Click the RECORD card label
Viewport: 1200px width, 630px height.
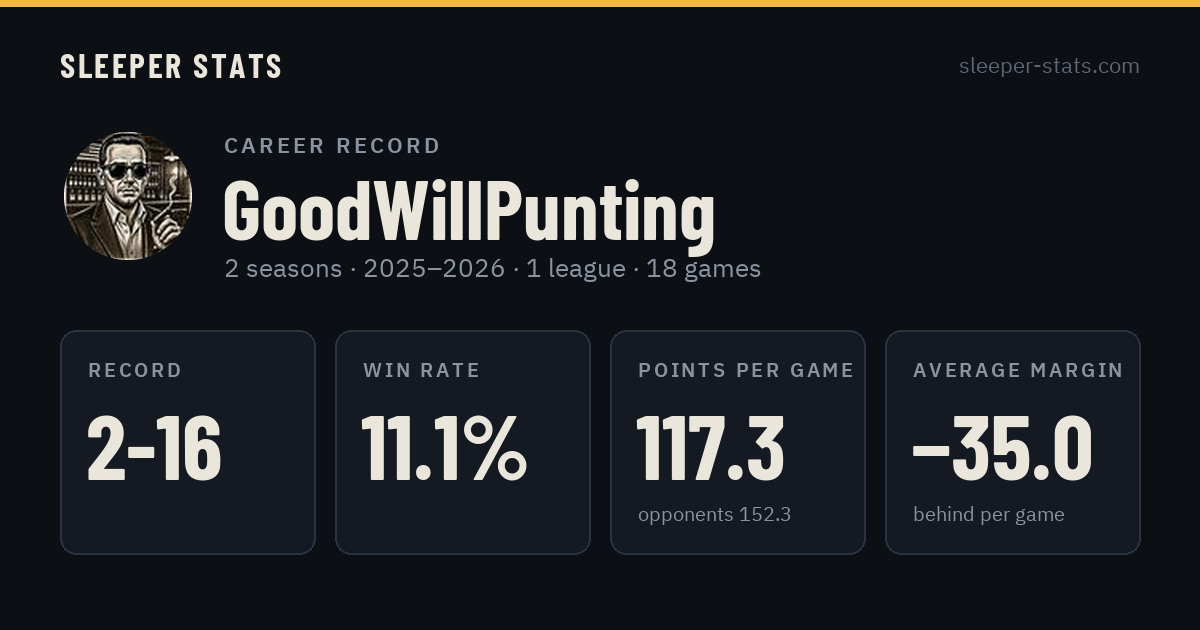click(x=135, y=371)
